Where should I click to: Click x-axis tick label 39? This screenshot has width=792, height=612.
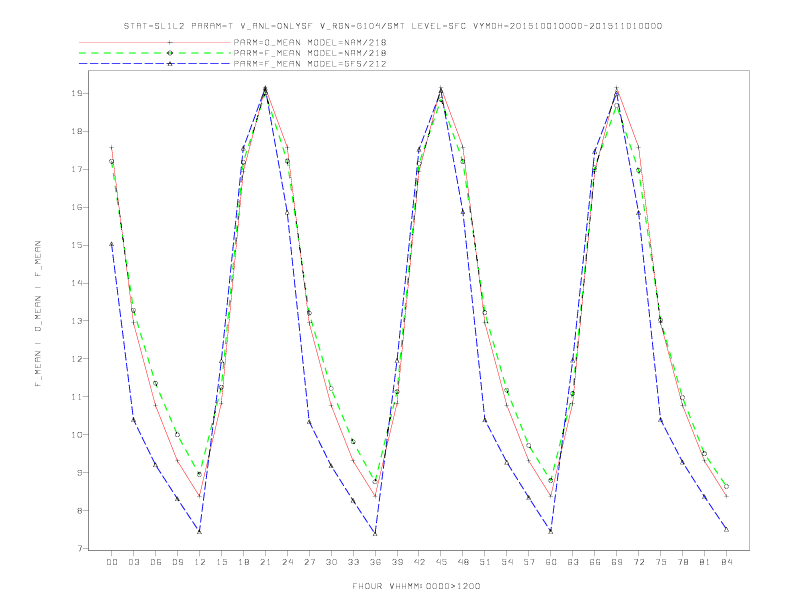point(397,562)
